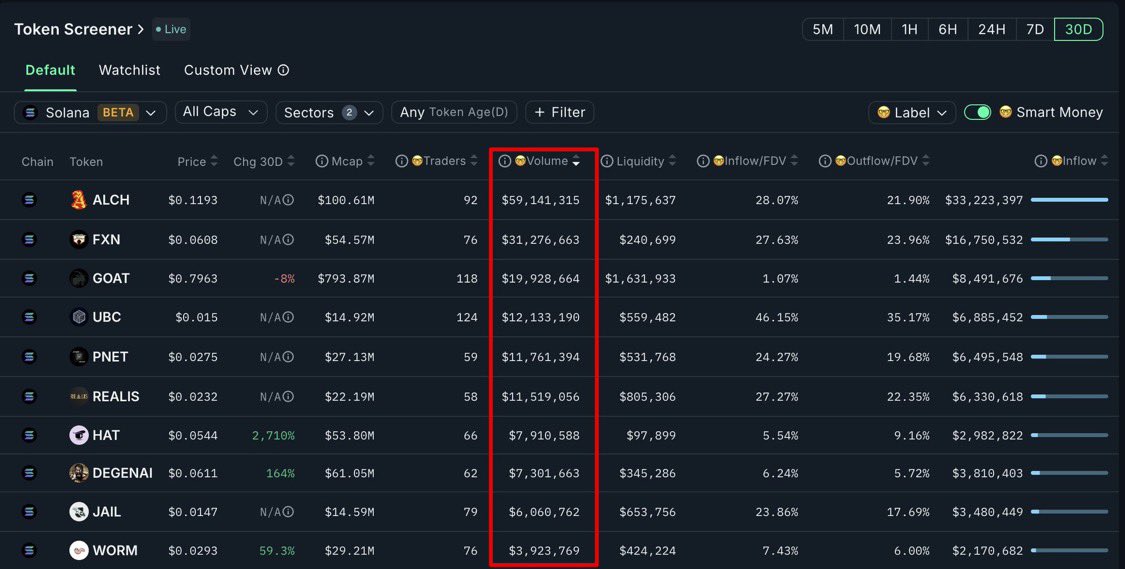Click N/A info icon in ALCH row
1125x569 pixels.
click(x=288, y=200)
